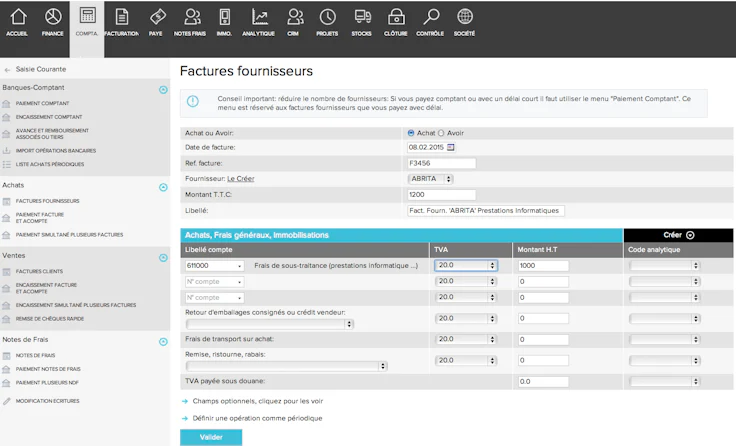Select the Avoir radio button
Image resolution: width=736 pixels, height=446 pixels.
441,133
